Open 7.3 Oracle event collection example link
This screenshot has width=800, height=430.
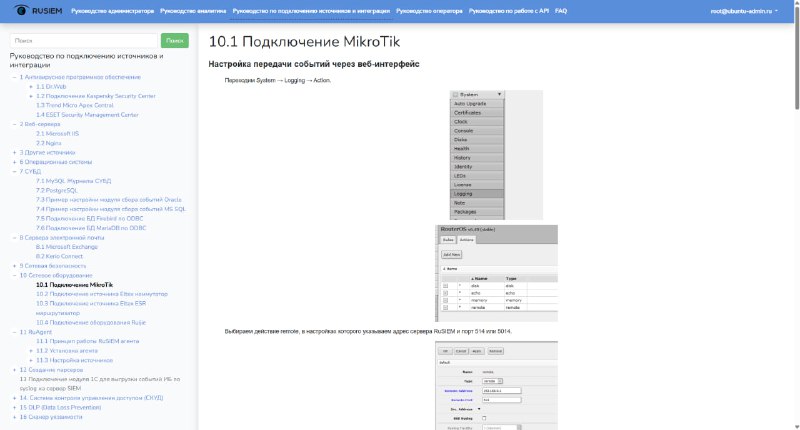tap(109, 199)
